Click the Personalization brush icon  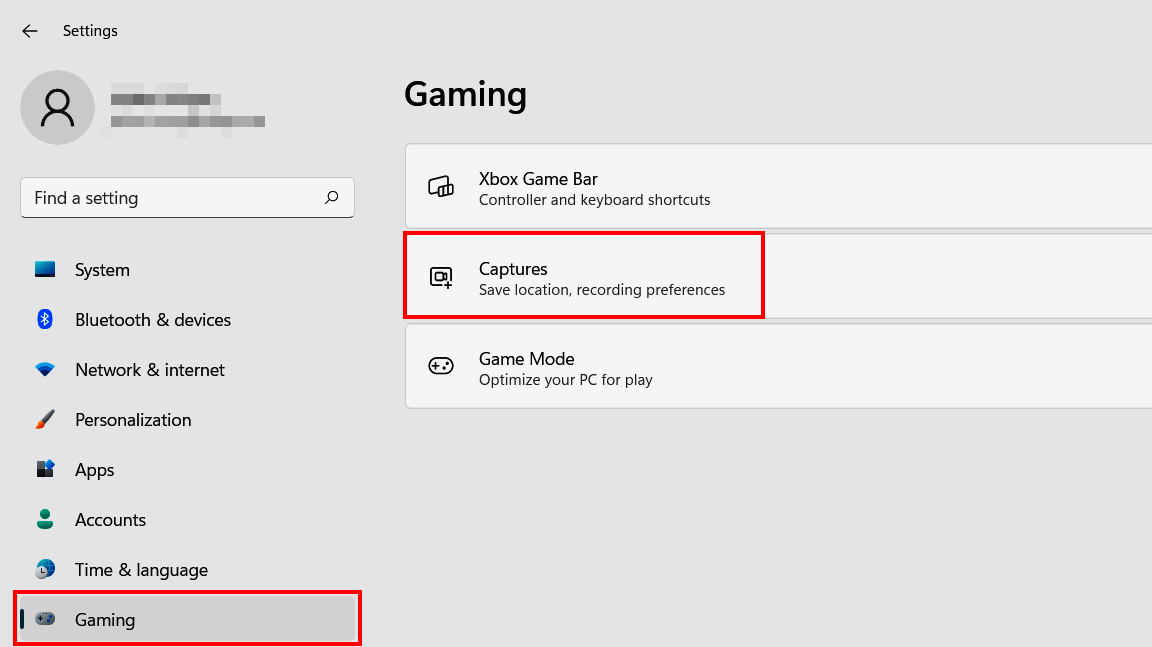tap(45, 419)
